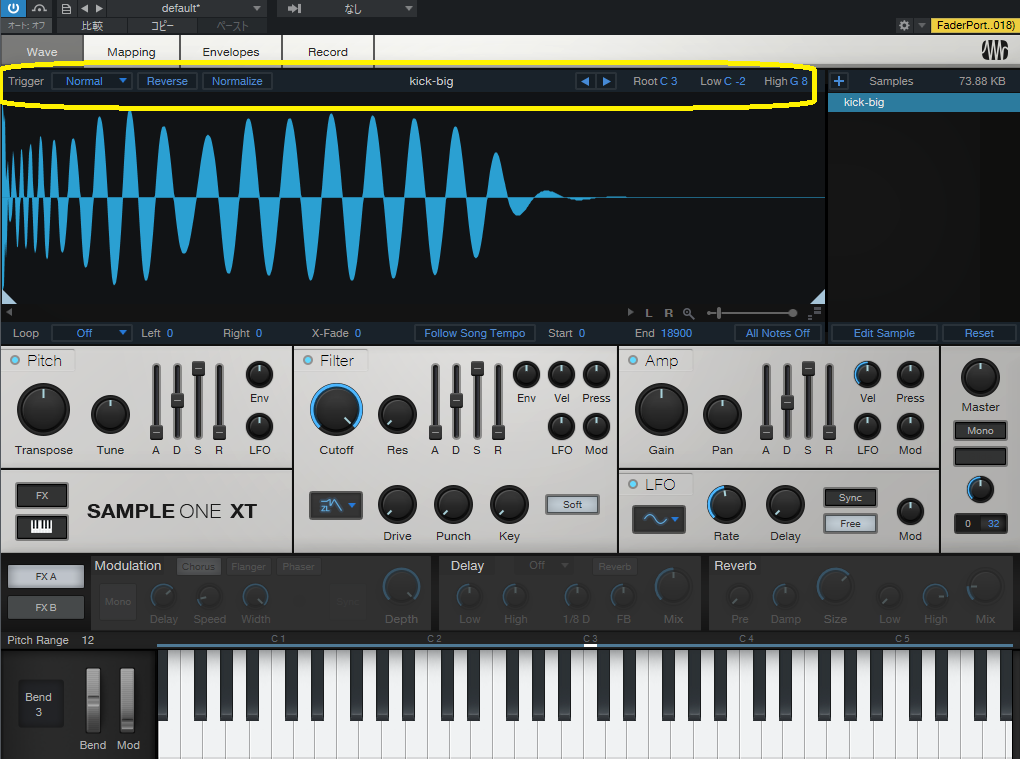This screenshot has width=1020, height=759.
Task: Click the FaderPort controller label
Action: 974,25
